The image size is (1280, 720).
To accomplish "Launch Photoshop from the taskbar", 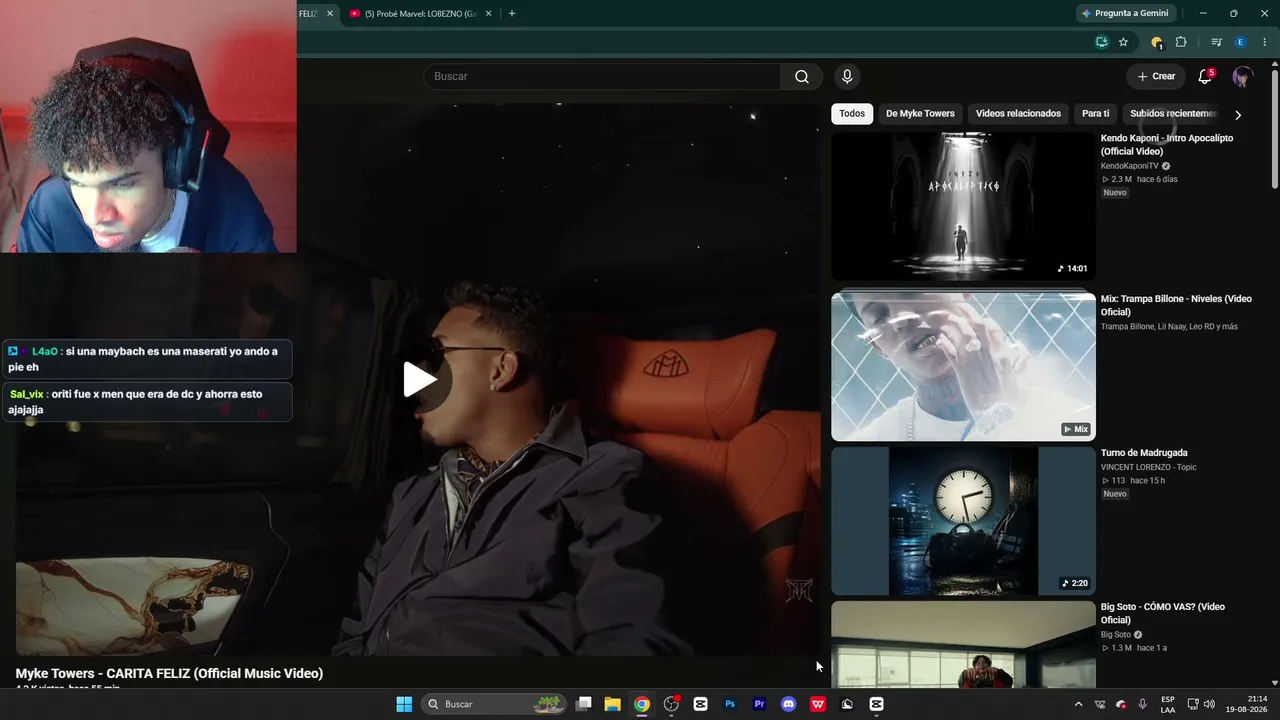I will [x=730, y=704].
